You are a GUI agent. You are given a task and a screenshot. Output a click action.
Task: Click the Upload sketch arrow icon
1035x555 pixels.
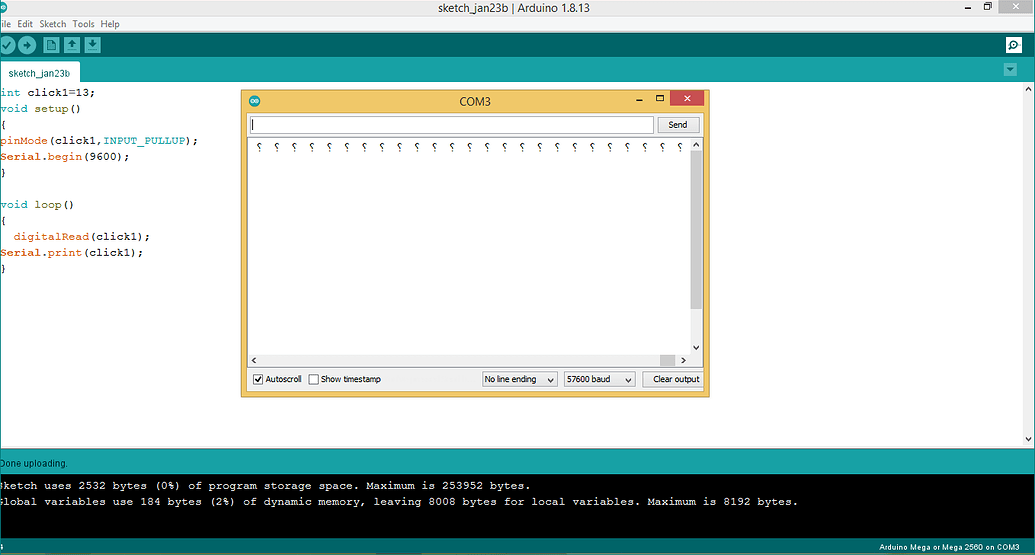pyautogui.click(x=27, y=45)
